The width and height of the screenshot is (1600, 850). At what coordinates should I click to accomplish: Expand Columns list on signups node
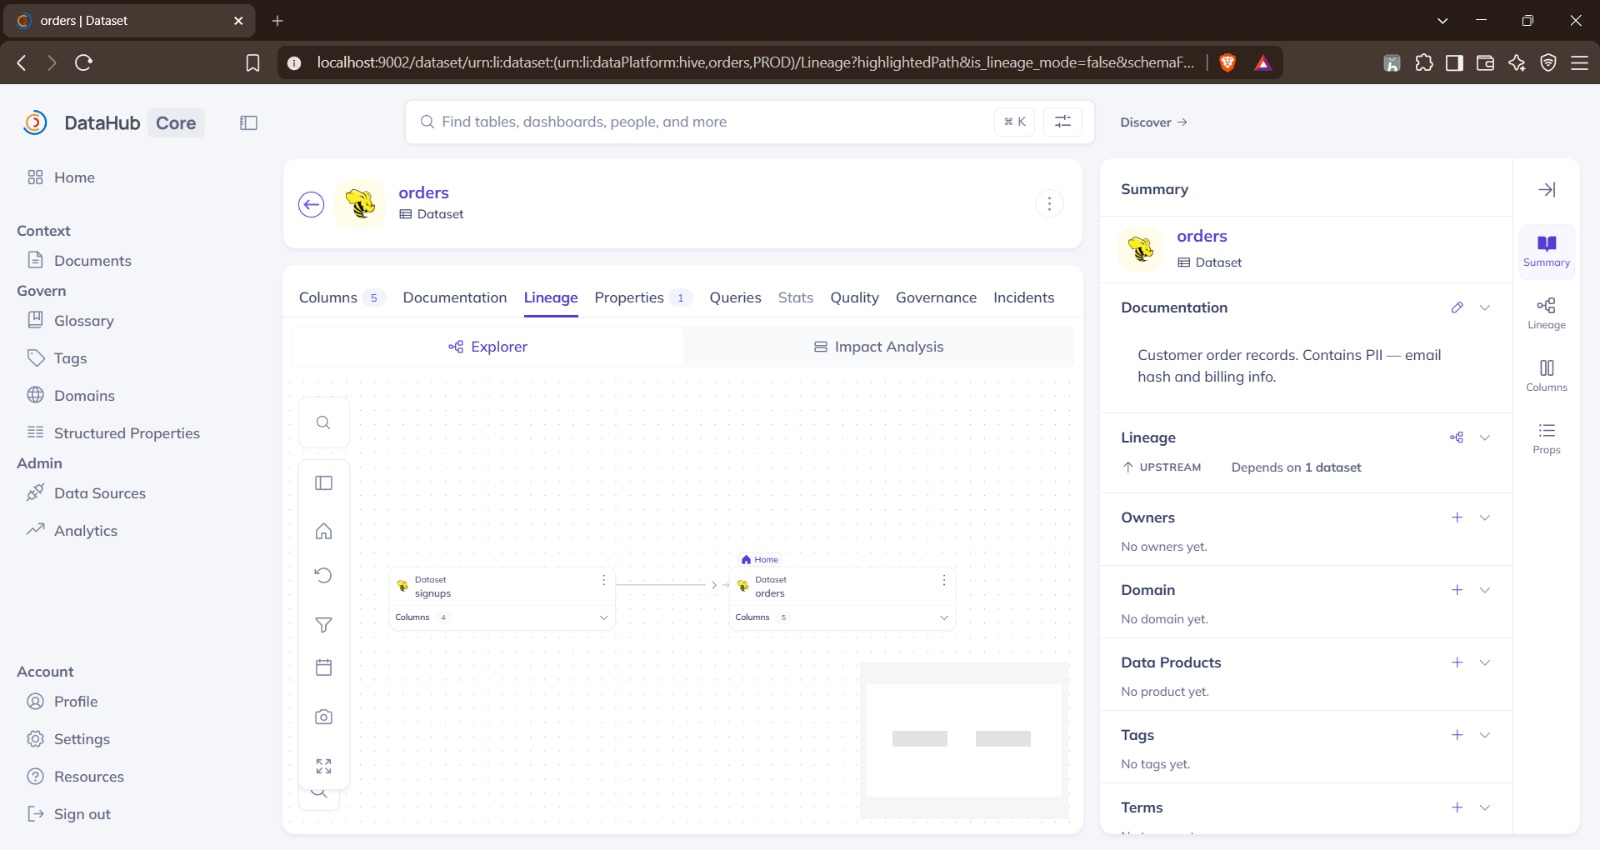[x=604, y=618]
